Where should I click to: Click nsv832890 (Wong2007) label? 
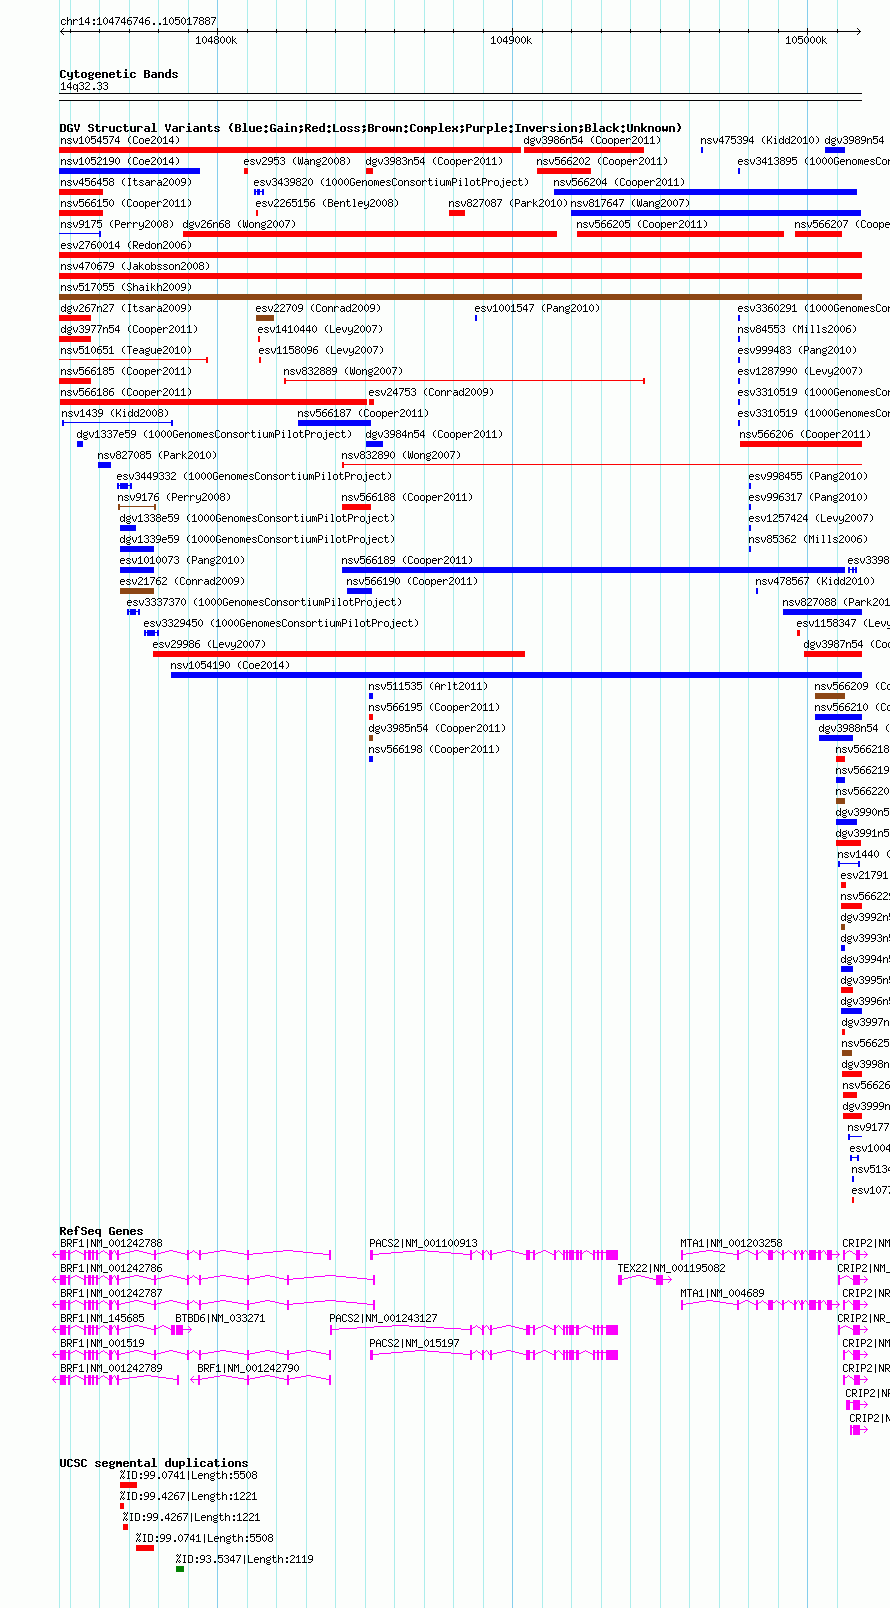pyautogui.click(x=401, y=455)
